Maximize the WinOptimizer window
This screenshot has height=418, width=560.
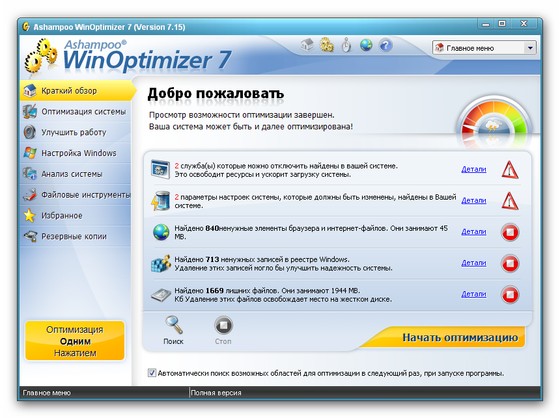(502, 24)
